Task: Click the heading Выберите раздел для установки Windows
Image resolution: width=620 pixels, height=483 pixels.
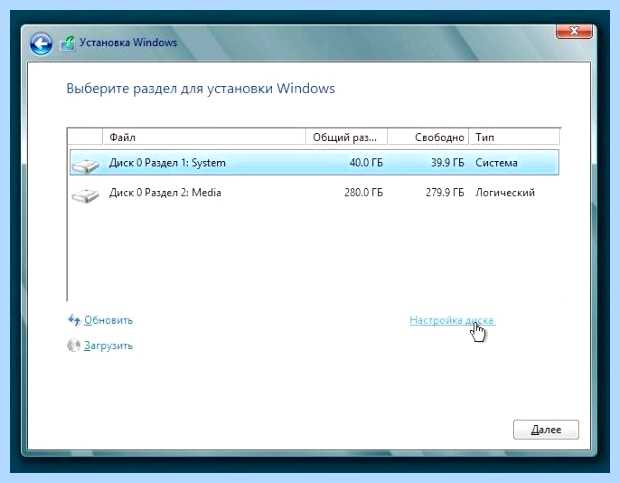Action: pyautogui.click(x=200, y=88)
